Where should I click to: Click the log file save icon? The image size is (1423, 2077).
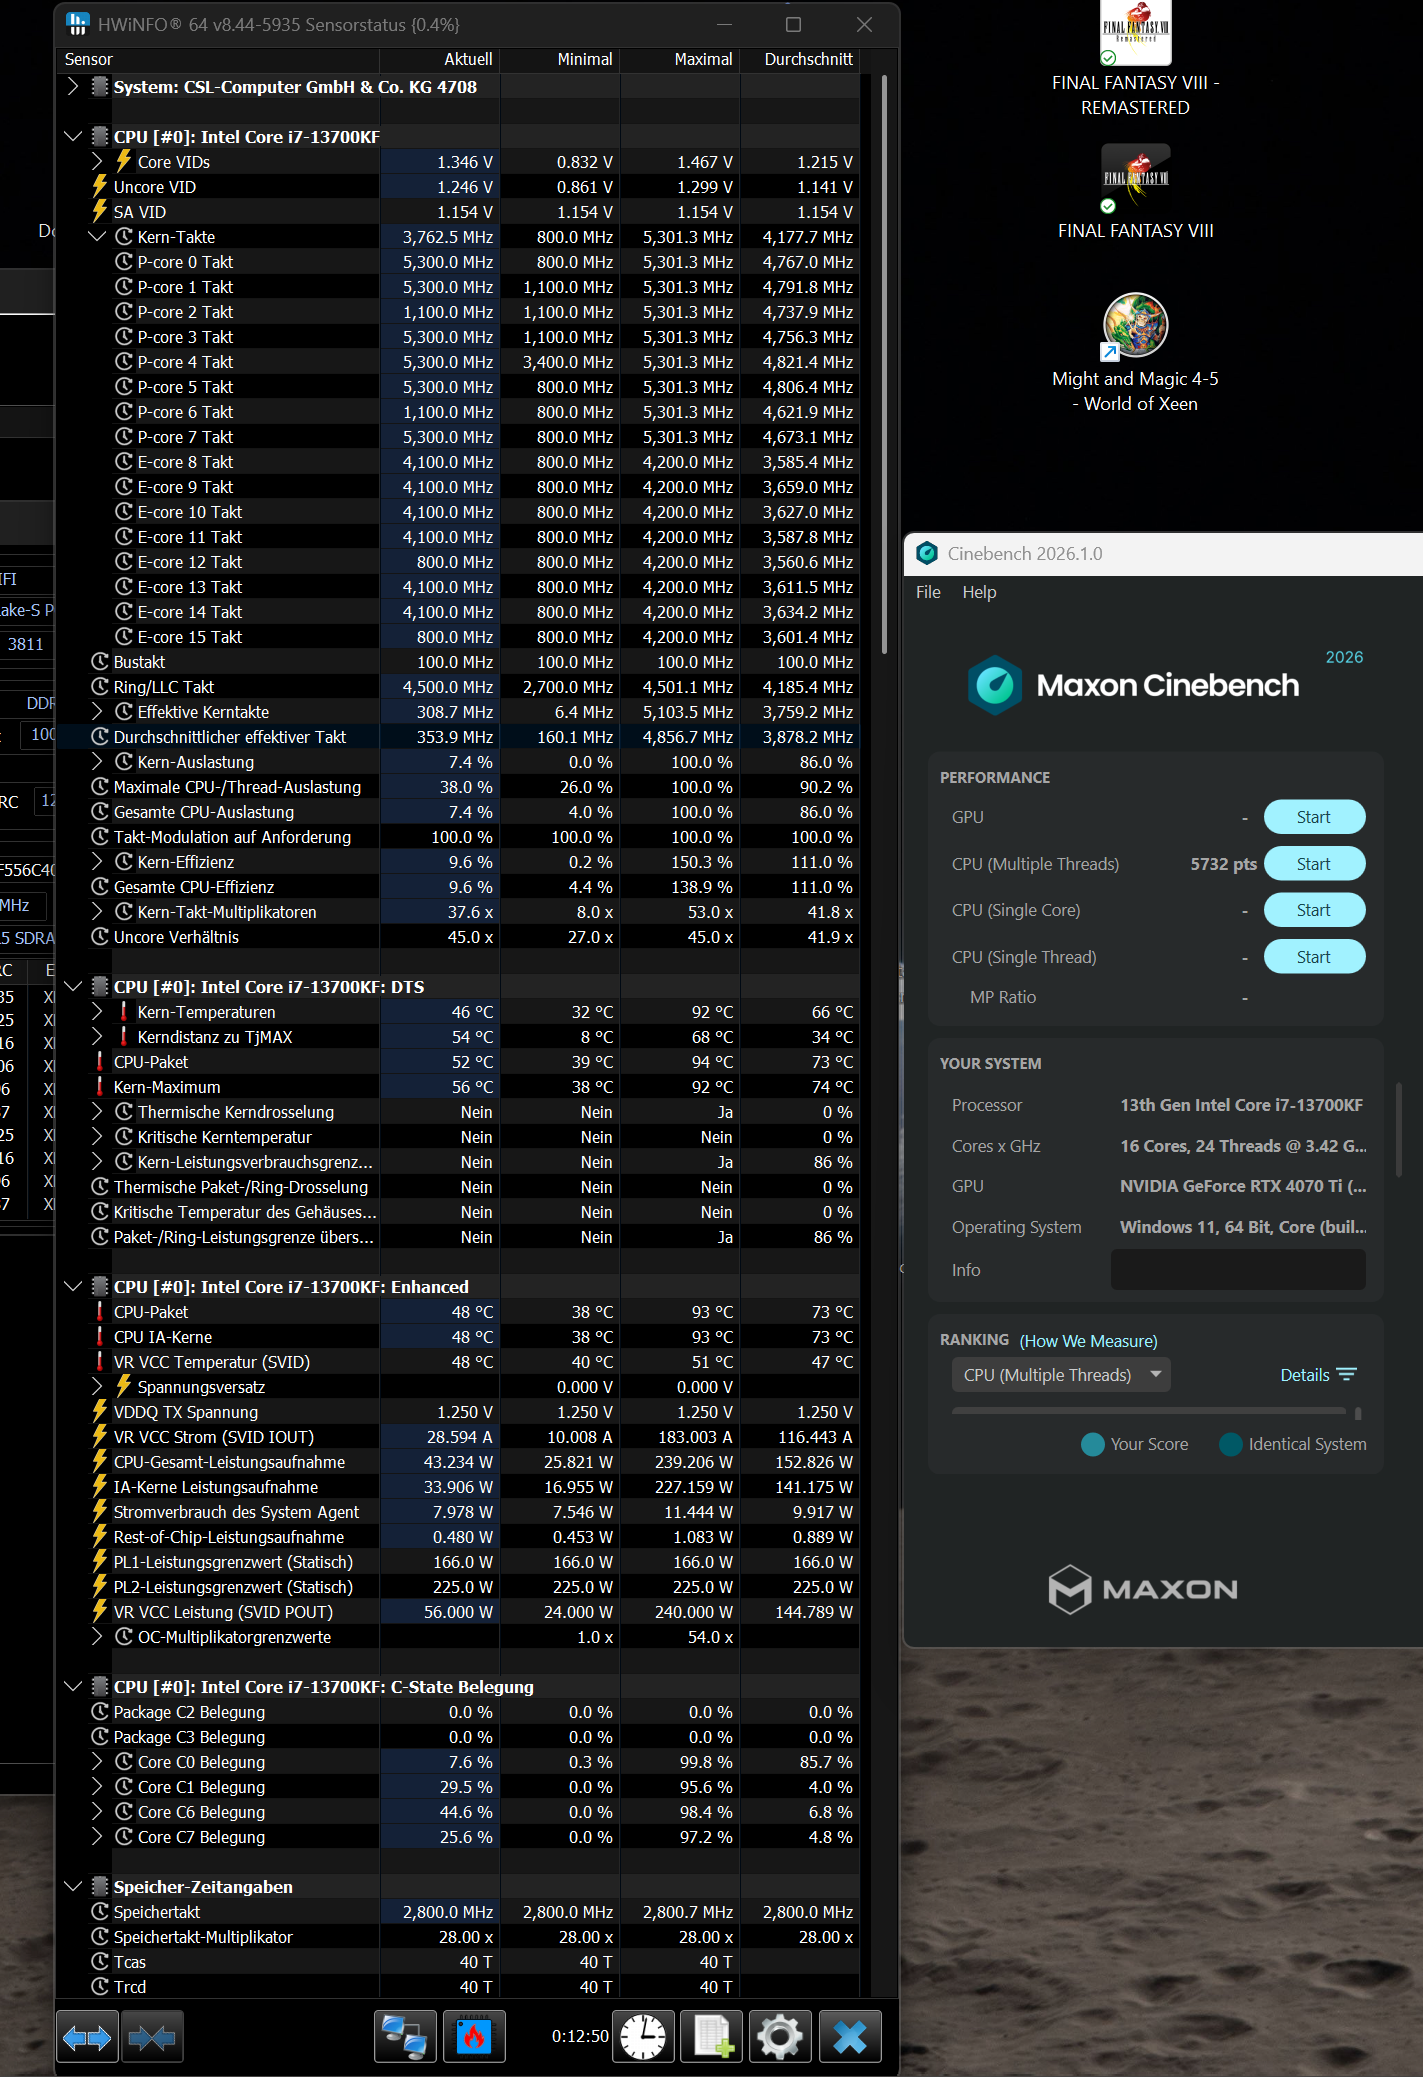click(712, 2037)
